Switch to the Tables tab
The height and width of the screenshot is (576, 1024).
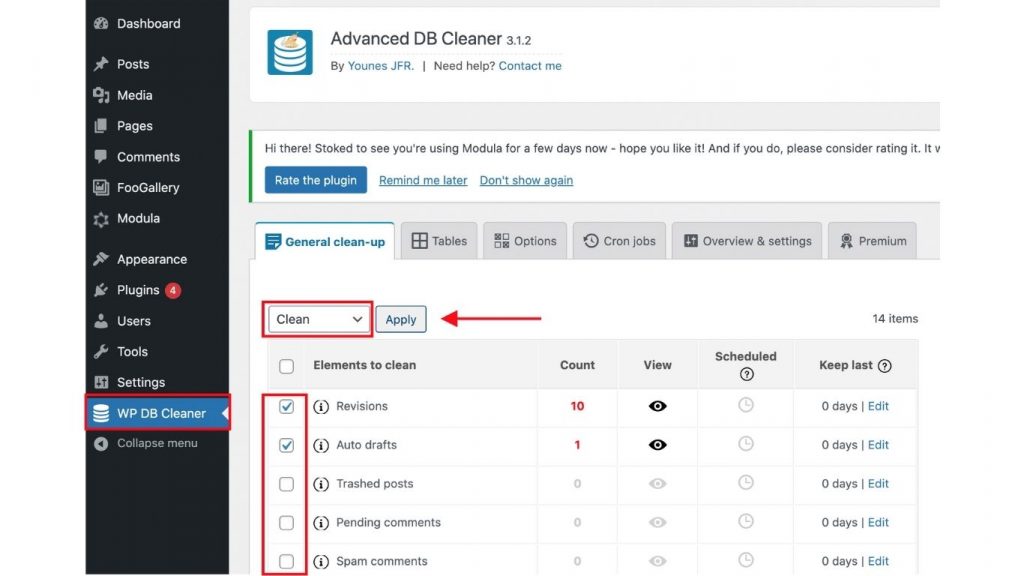tap(438, 240)
